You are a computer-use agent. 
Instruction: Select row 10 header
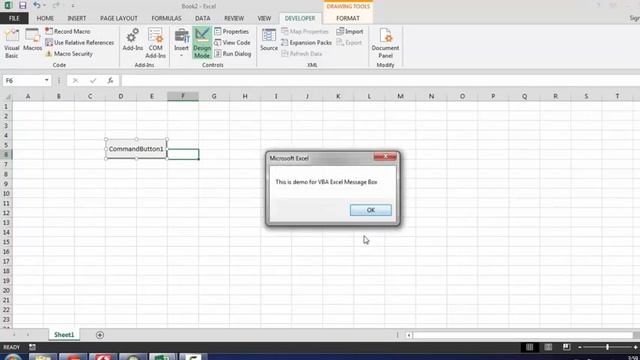coord(6,193)
